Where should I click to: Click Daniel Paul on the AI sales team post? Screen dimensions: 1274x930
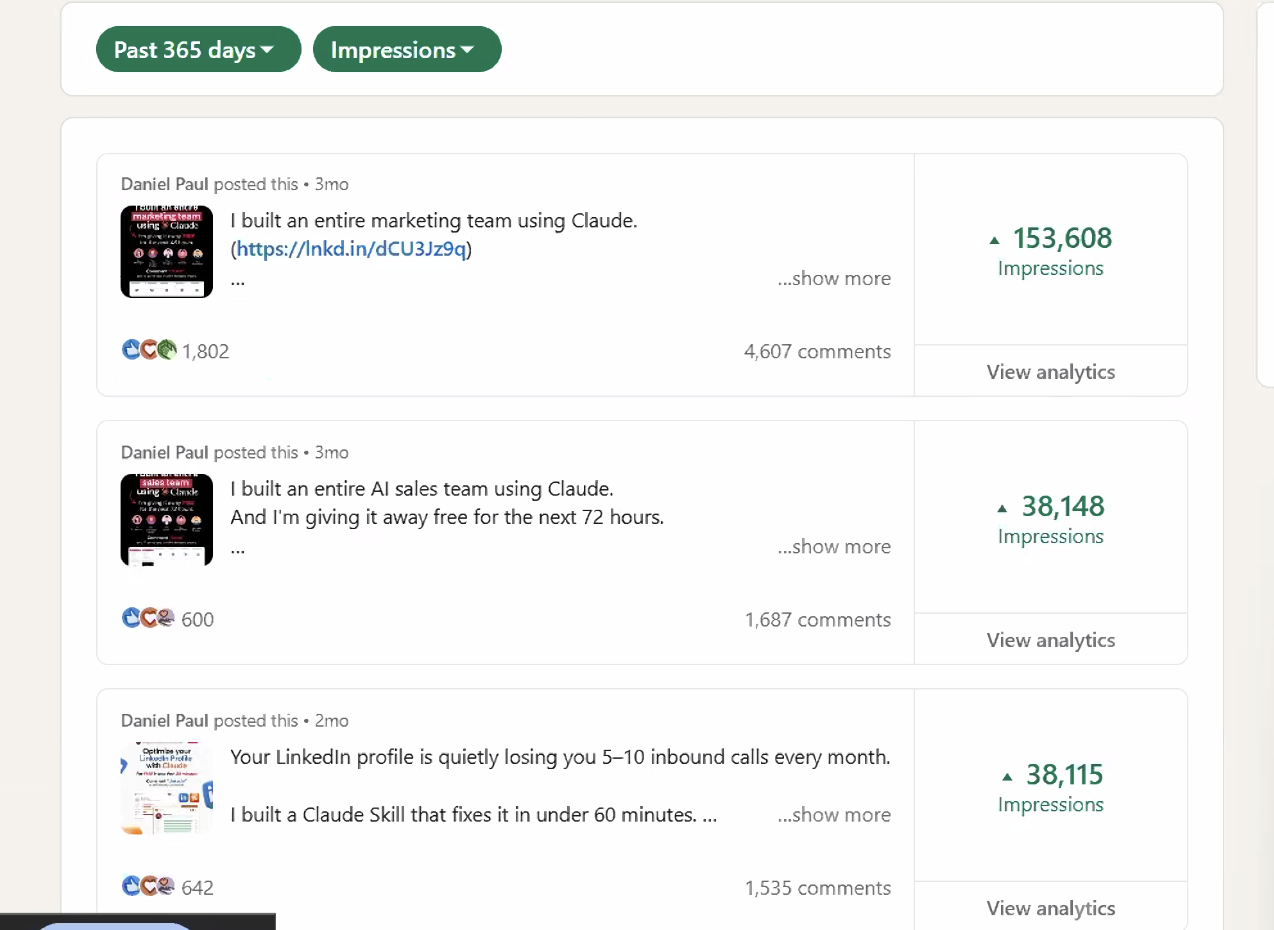point(165,452)
